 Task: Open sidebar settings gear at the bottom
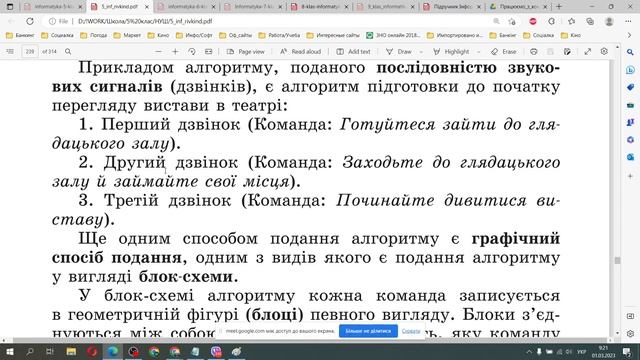pyautogui.click(x=630, y=333)
